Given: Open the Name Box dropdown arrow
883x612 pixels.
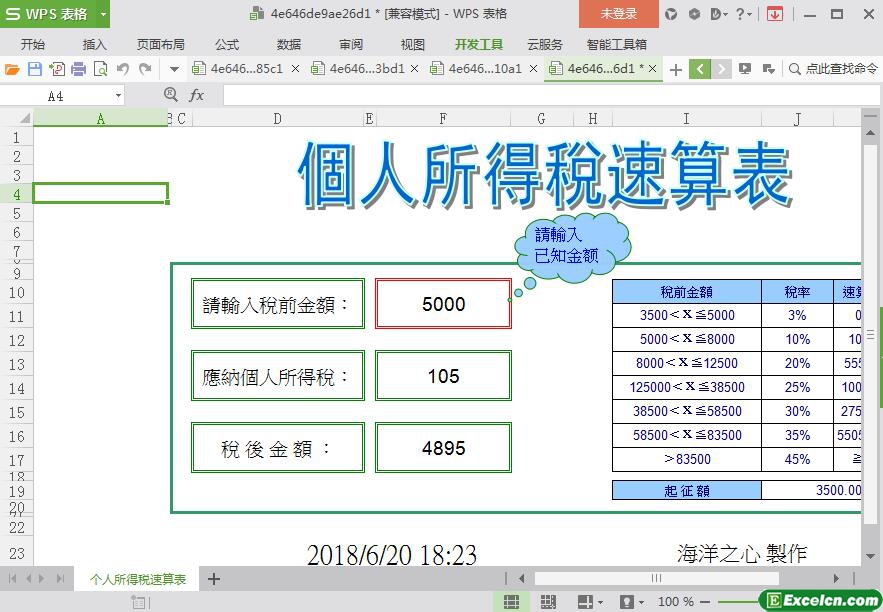Looking at the screenshot, I should (118, 95).
